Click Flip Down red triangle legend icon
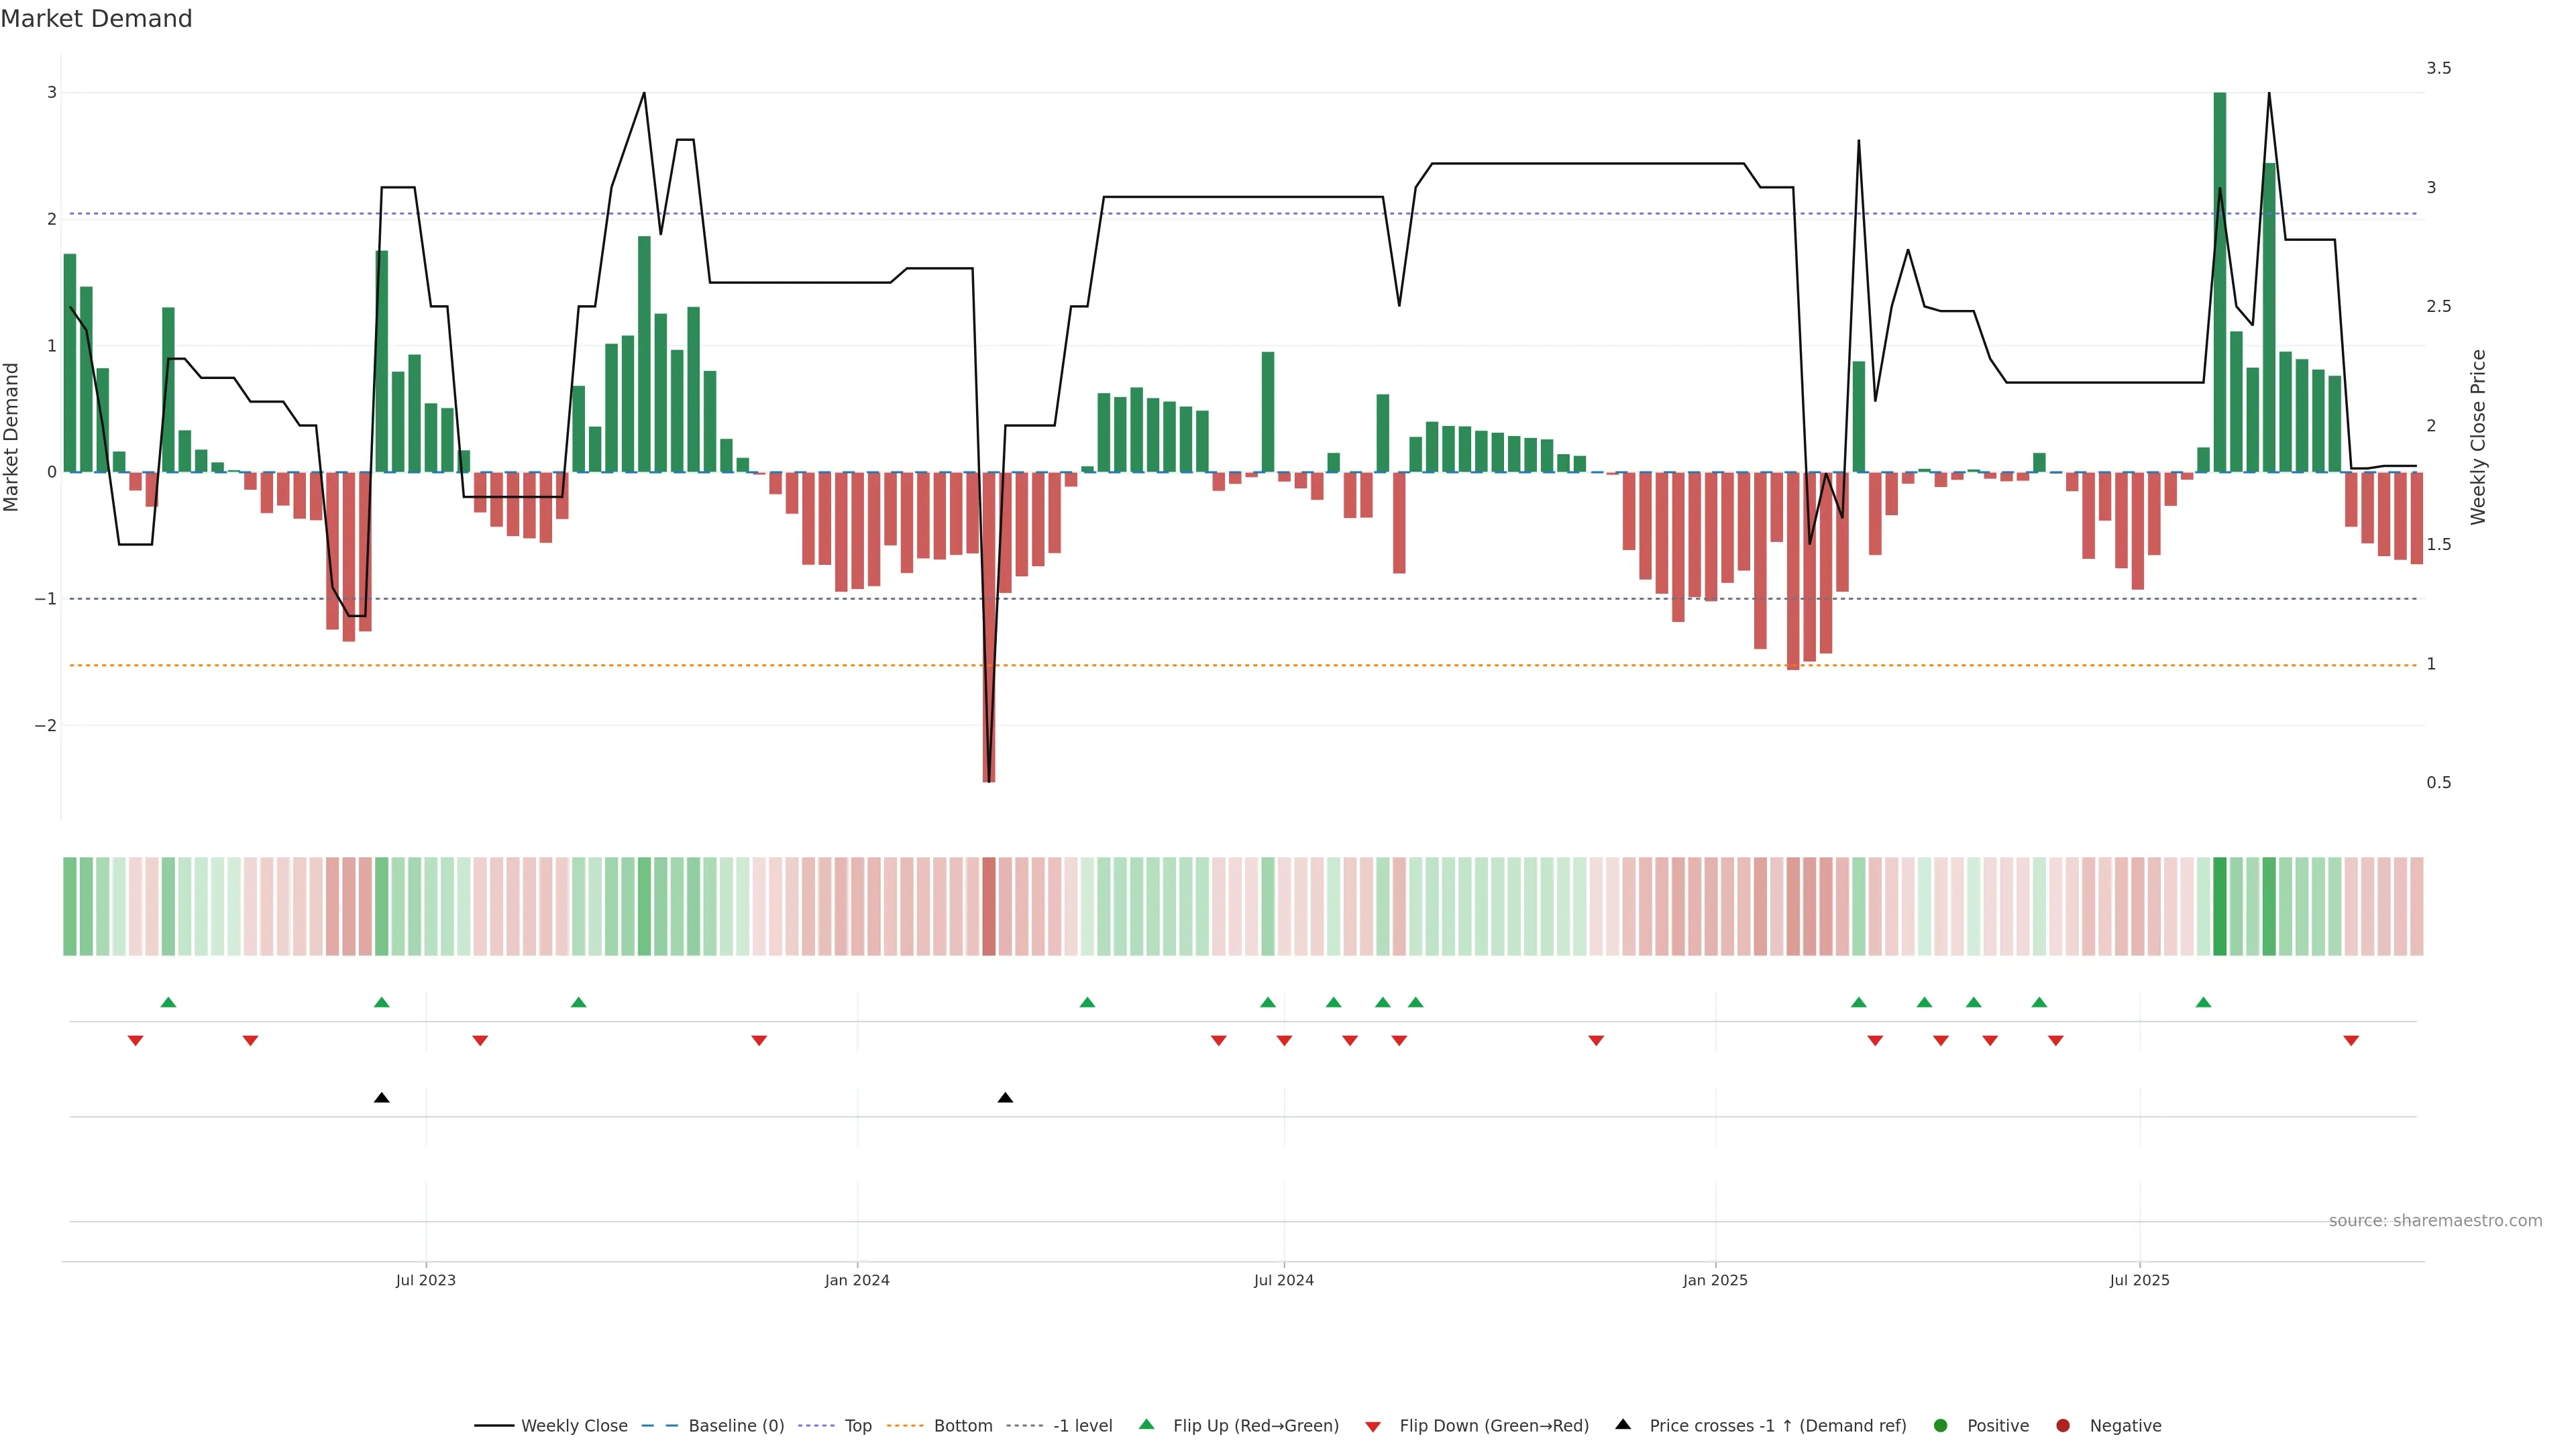The height and width of the screenshot is (1449, 2576). coord(1373,1427)
